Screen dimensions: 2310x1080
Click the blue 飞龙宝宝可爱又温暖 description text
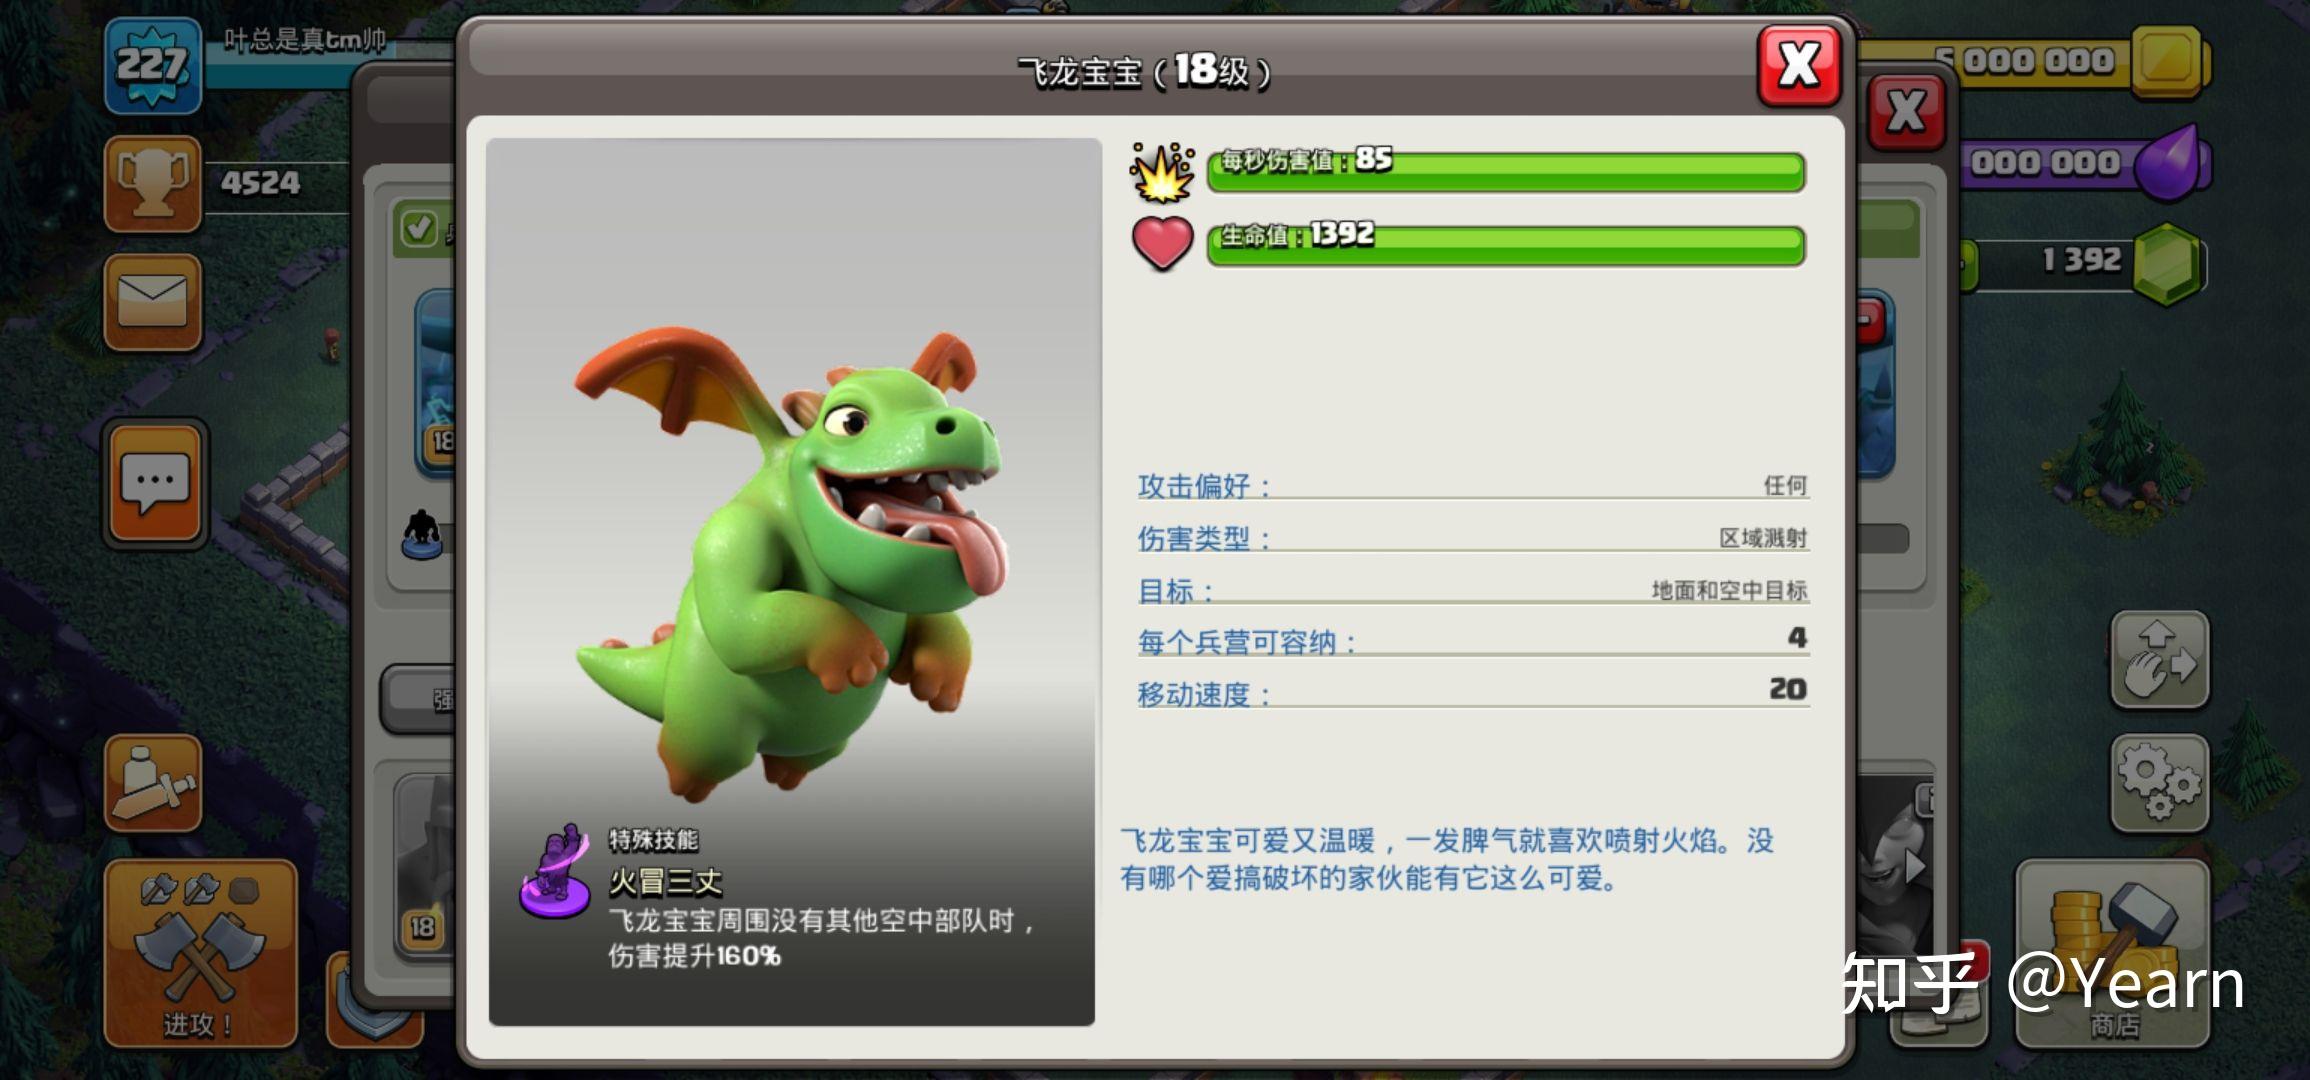click(x=1447, y=859)
